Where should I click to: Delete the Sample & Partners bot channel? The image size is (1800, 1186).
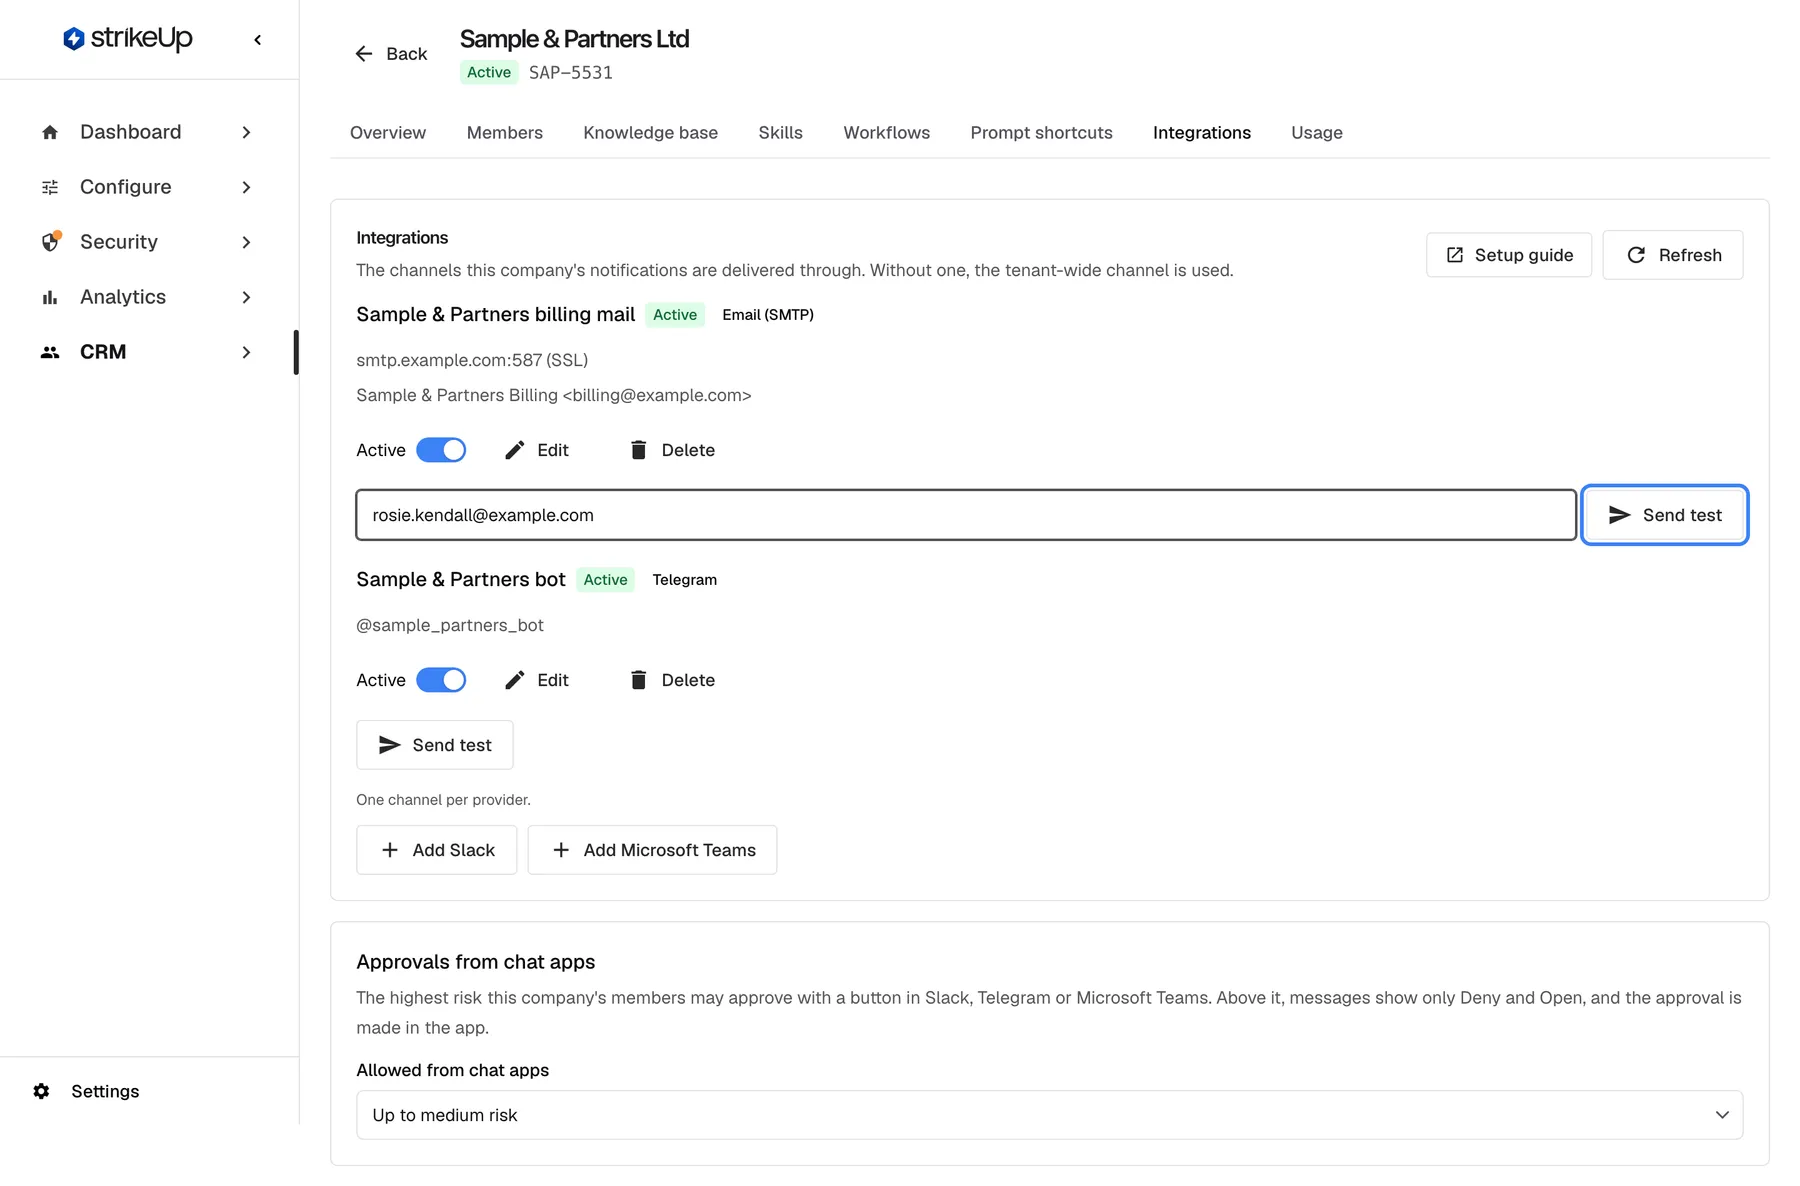click(672, 680)
